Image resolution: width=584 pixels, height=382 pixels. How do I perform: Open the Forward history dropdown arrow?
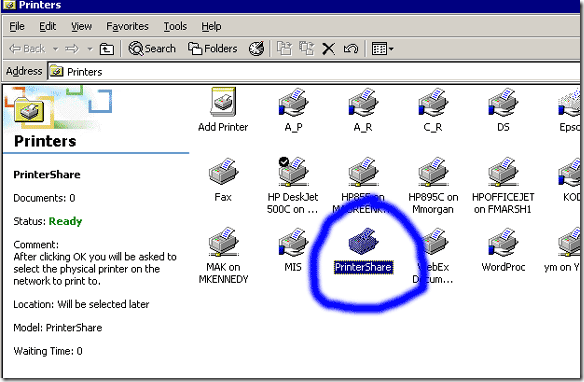tap(90, 49)
